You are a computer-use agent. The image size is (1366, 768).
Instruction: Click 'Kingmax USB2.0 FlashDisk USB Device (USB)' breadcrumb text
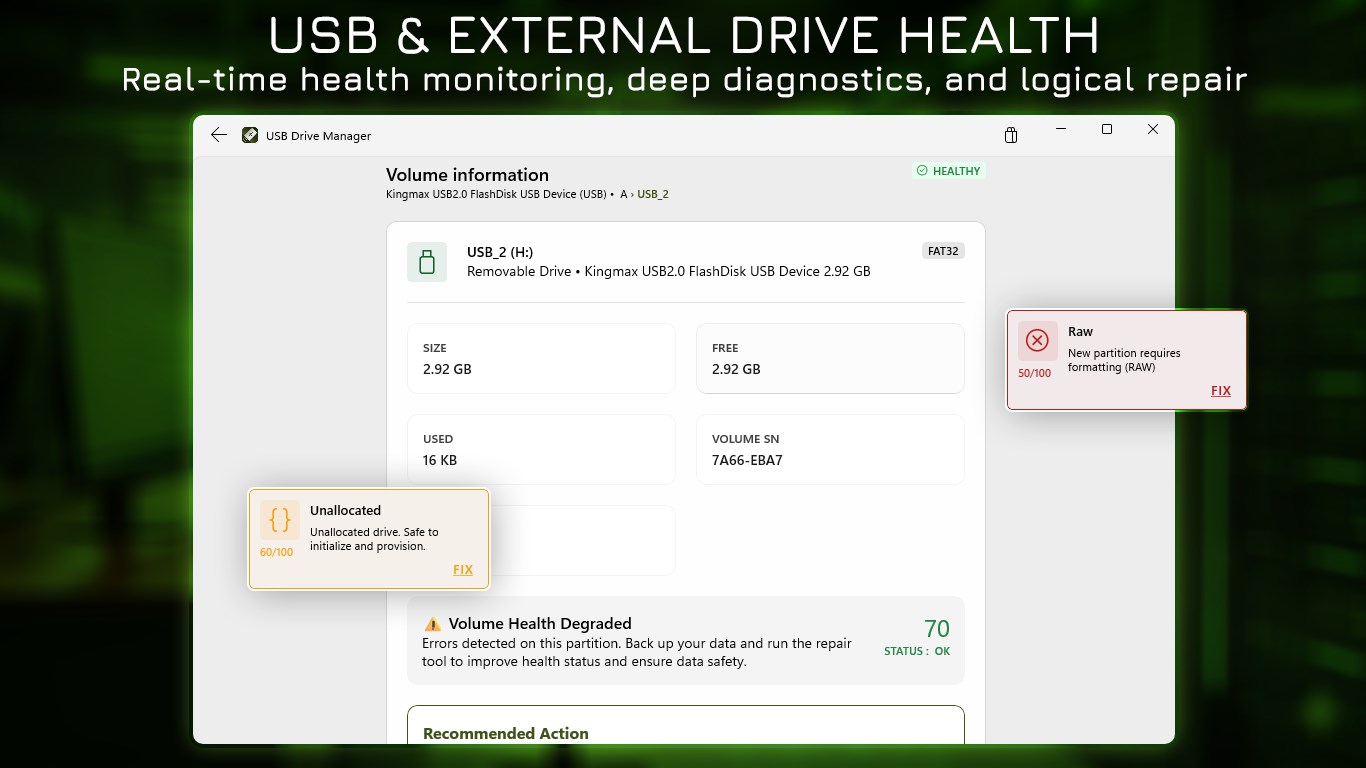click(496, 194)
